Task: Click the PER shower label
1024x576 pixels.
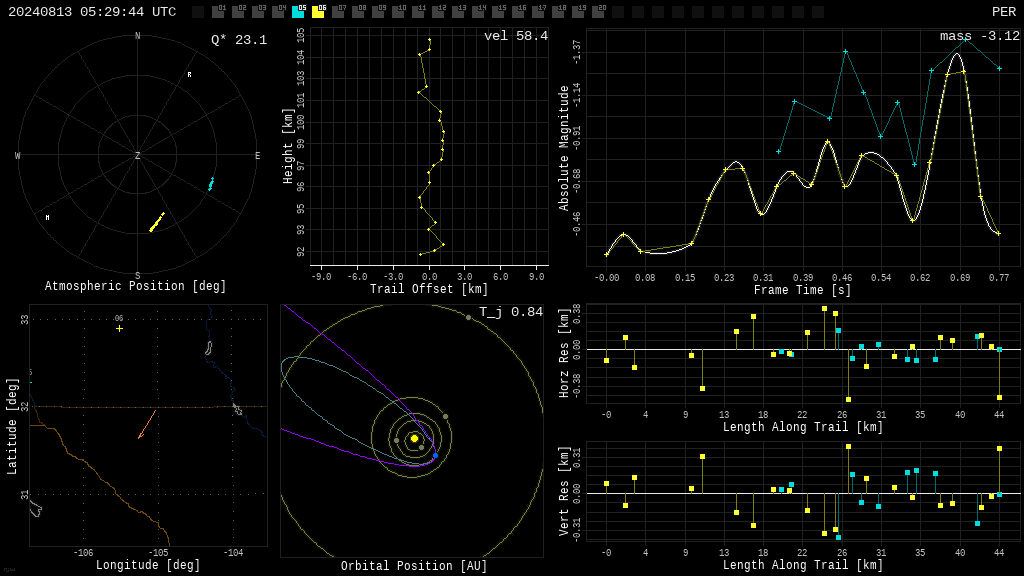Action: click(x=1004, y=12)
